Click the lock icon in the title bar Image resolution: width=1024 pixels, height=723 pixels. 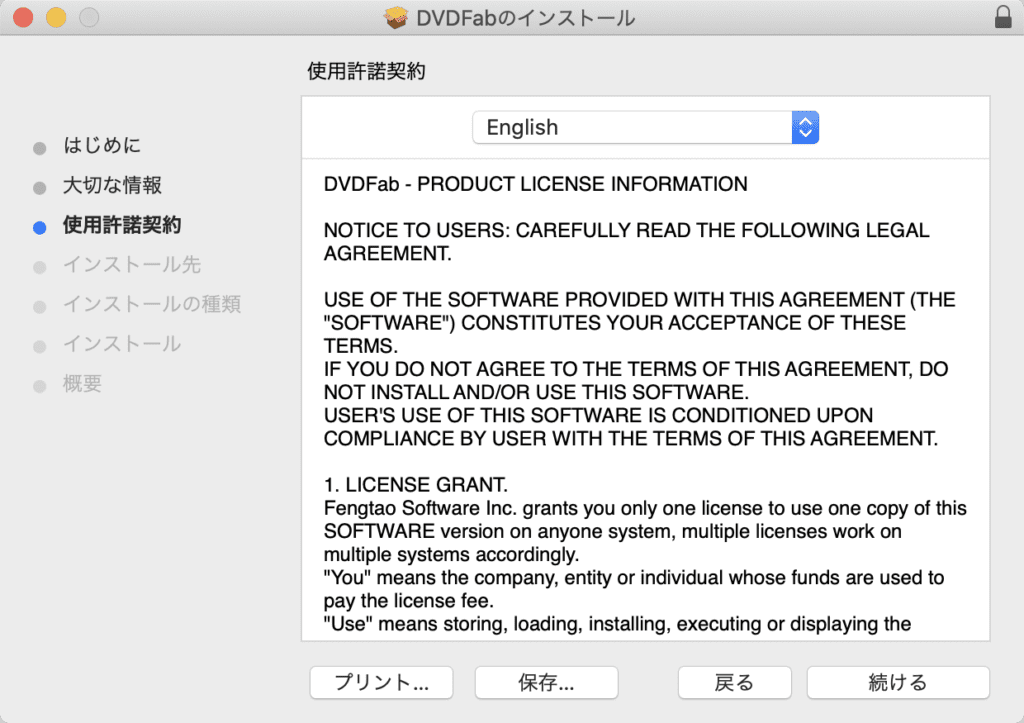[x=1003, y=17]
